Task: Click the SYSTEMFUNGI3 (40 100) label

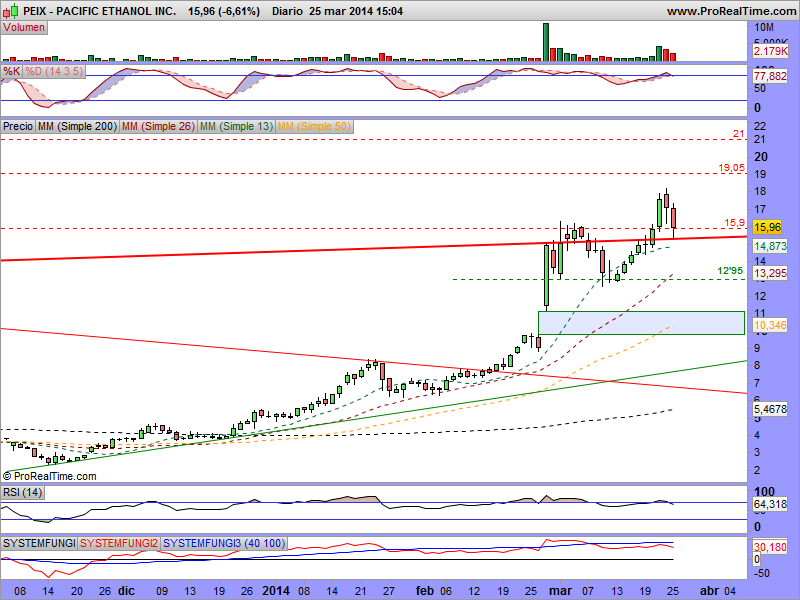Action: tap(224, 543)
